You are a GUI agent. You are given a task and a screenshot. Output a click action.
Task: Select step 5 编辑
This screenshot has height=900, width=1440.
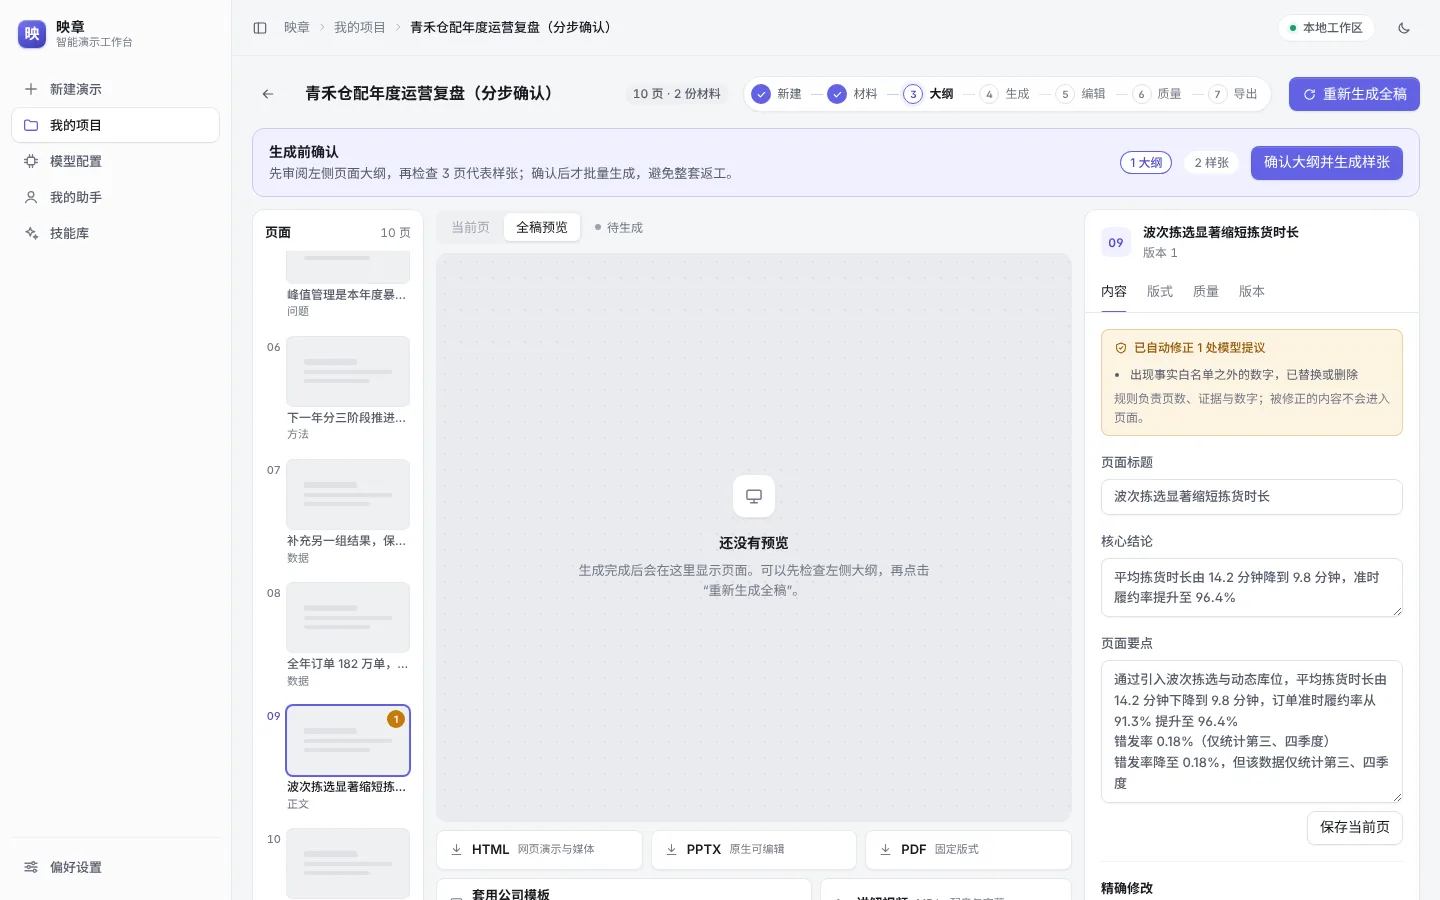pos(1081,94)
